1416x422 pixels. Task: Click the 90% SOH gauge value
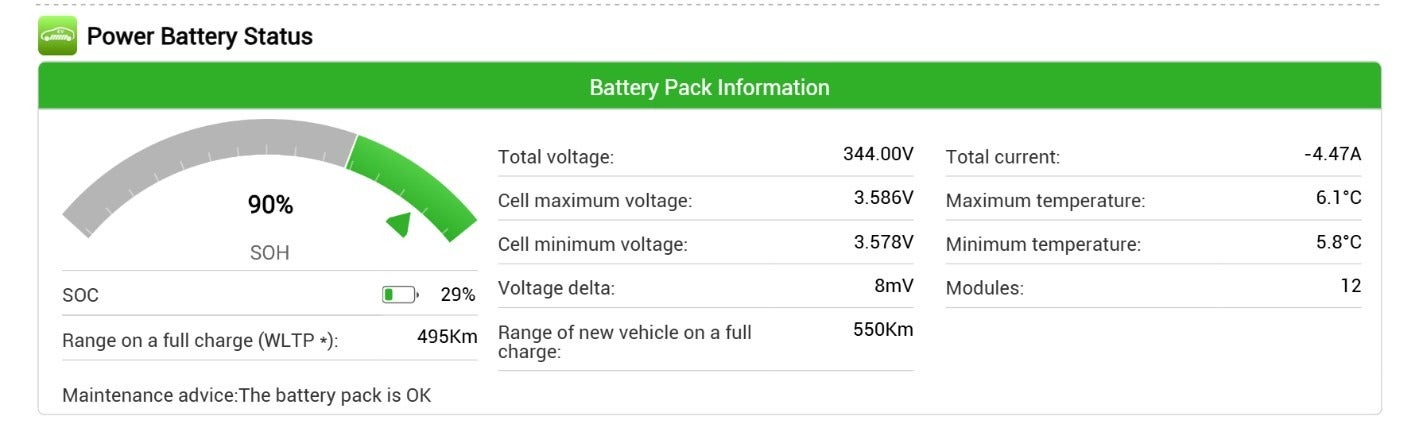click(270, 206)
